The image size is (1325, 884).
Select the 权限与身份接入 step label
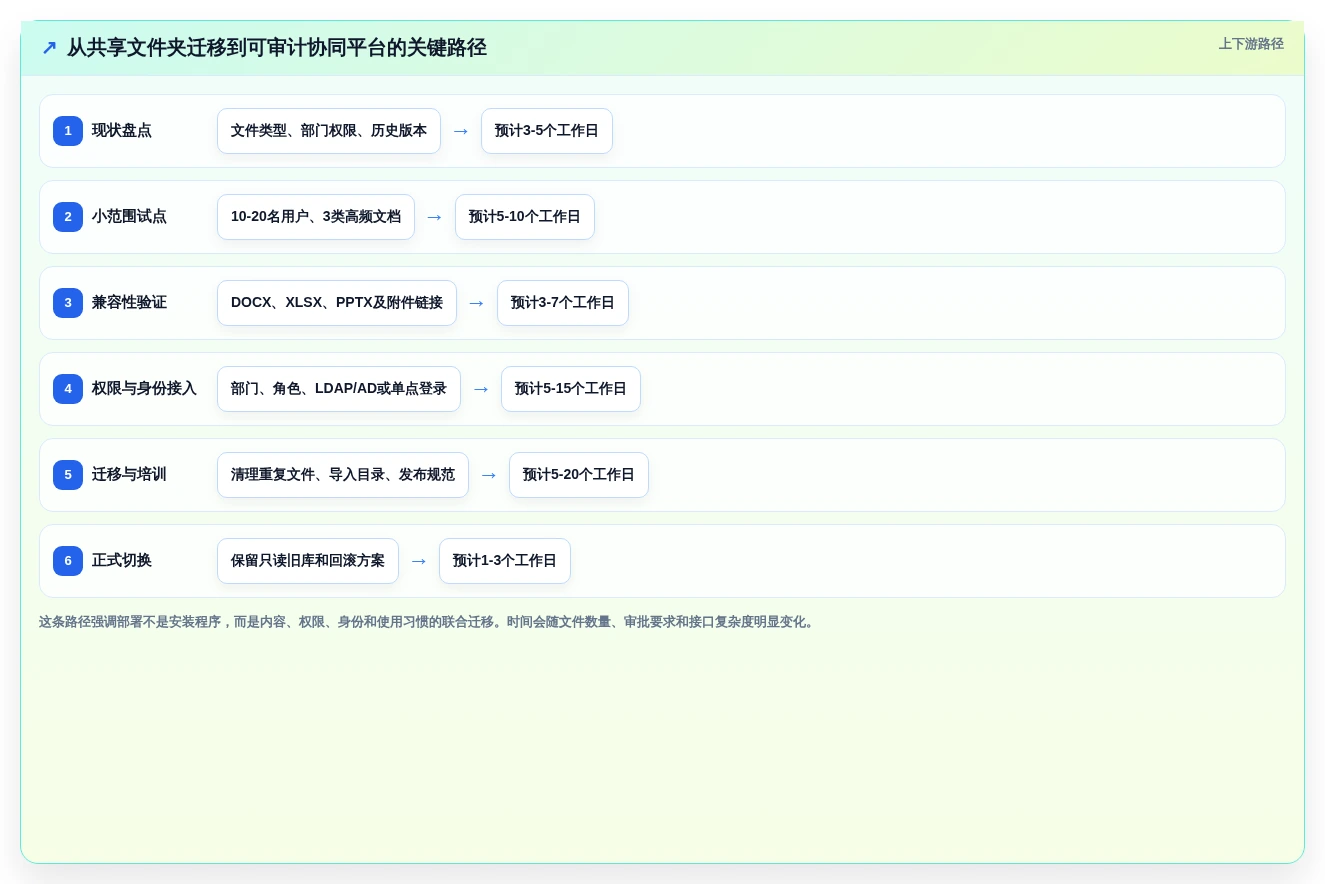point(144,389)
